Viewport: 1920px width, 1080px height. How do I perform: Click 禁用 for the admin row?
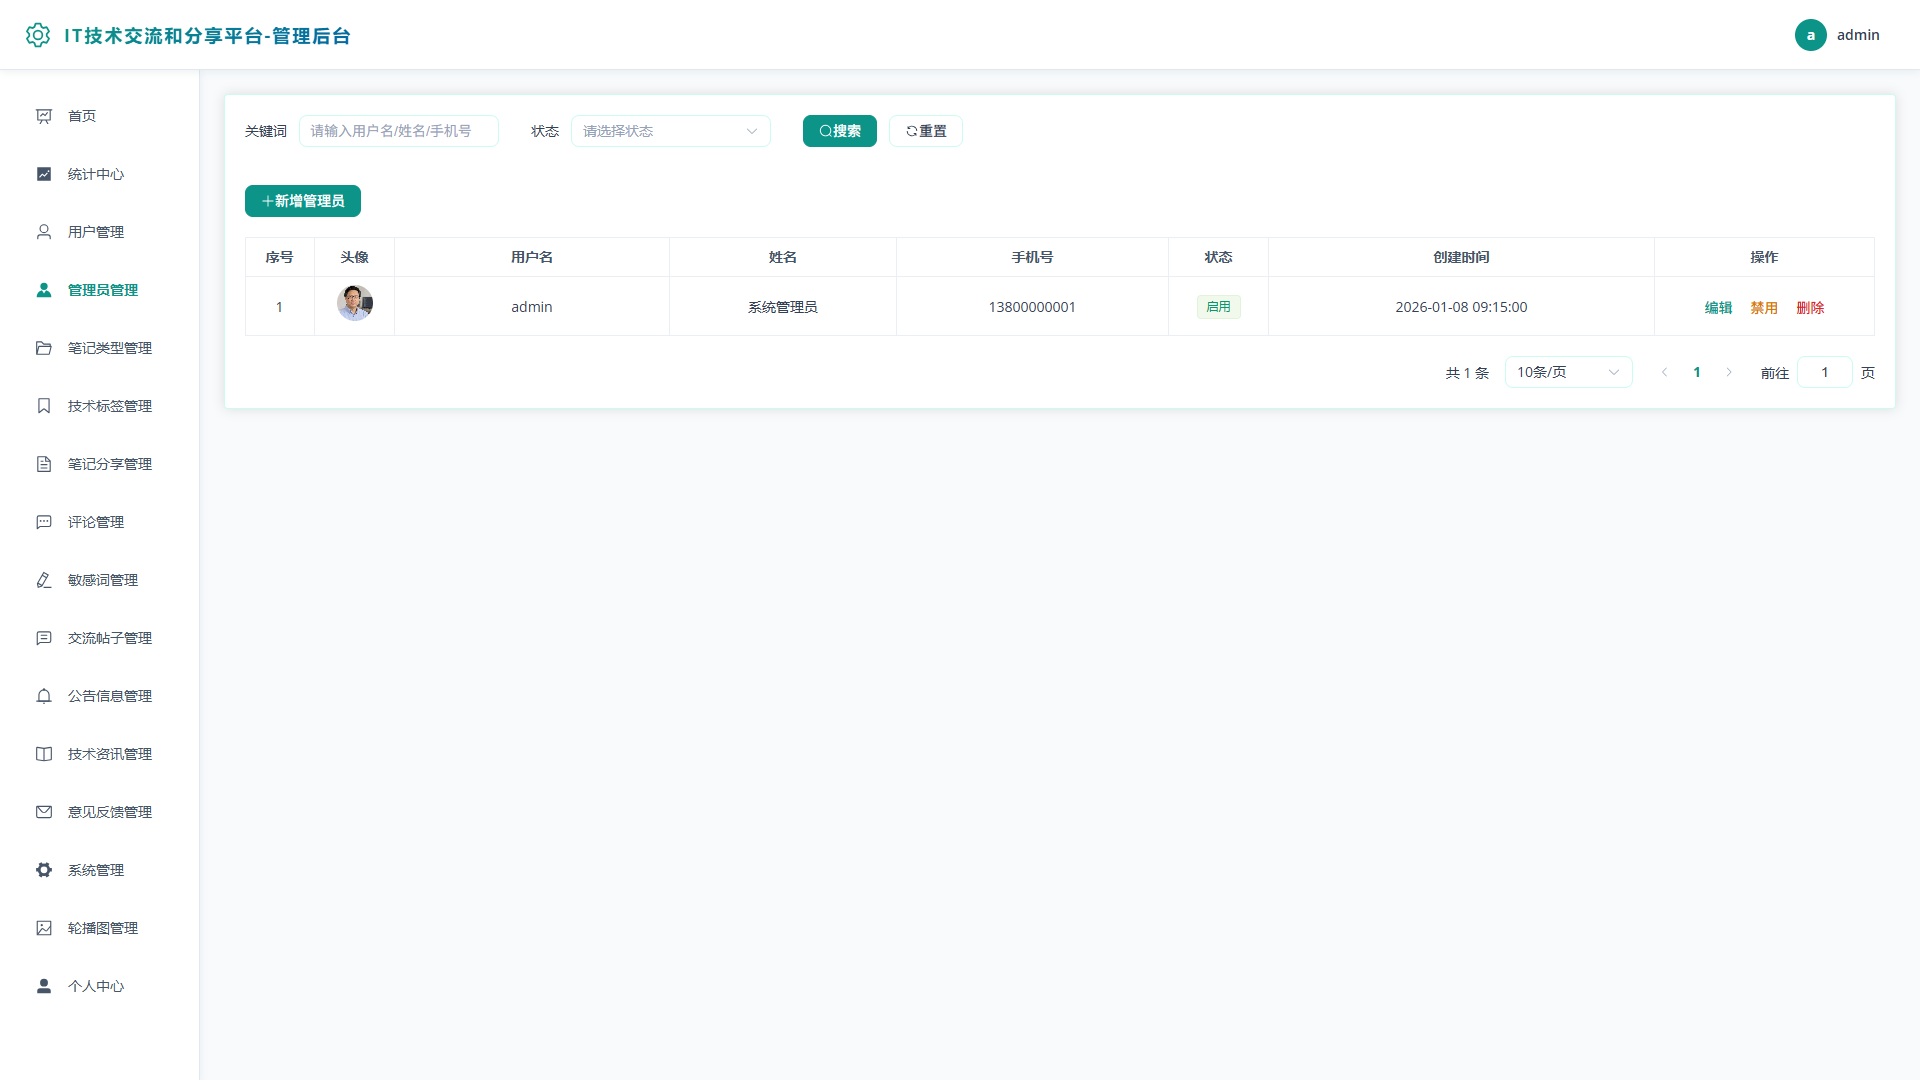[x=1764, y=307]
